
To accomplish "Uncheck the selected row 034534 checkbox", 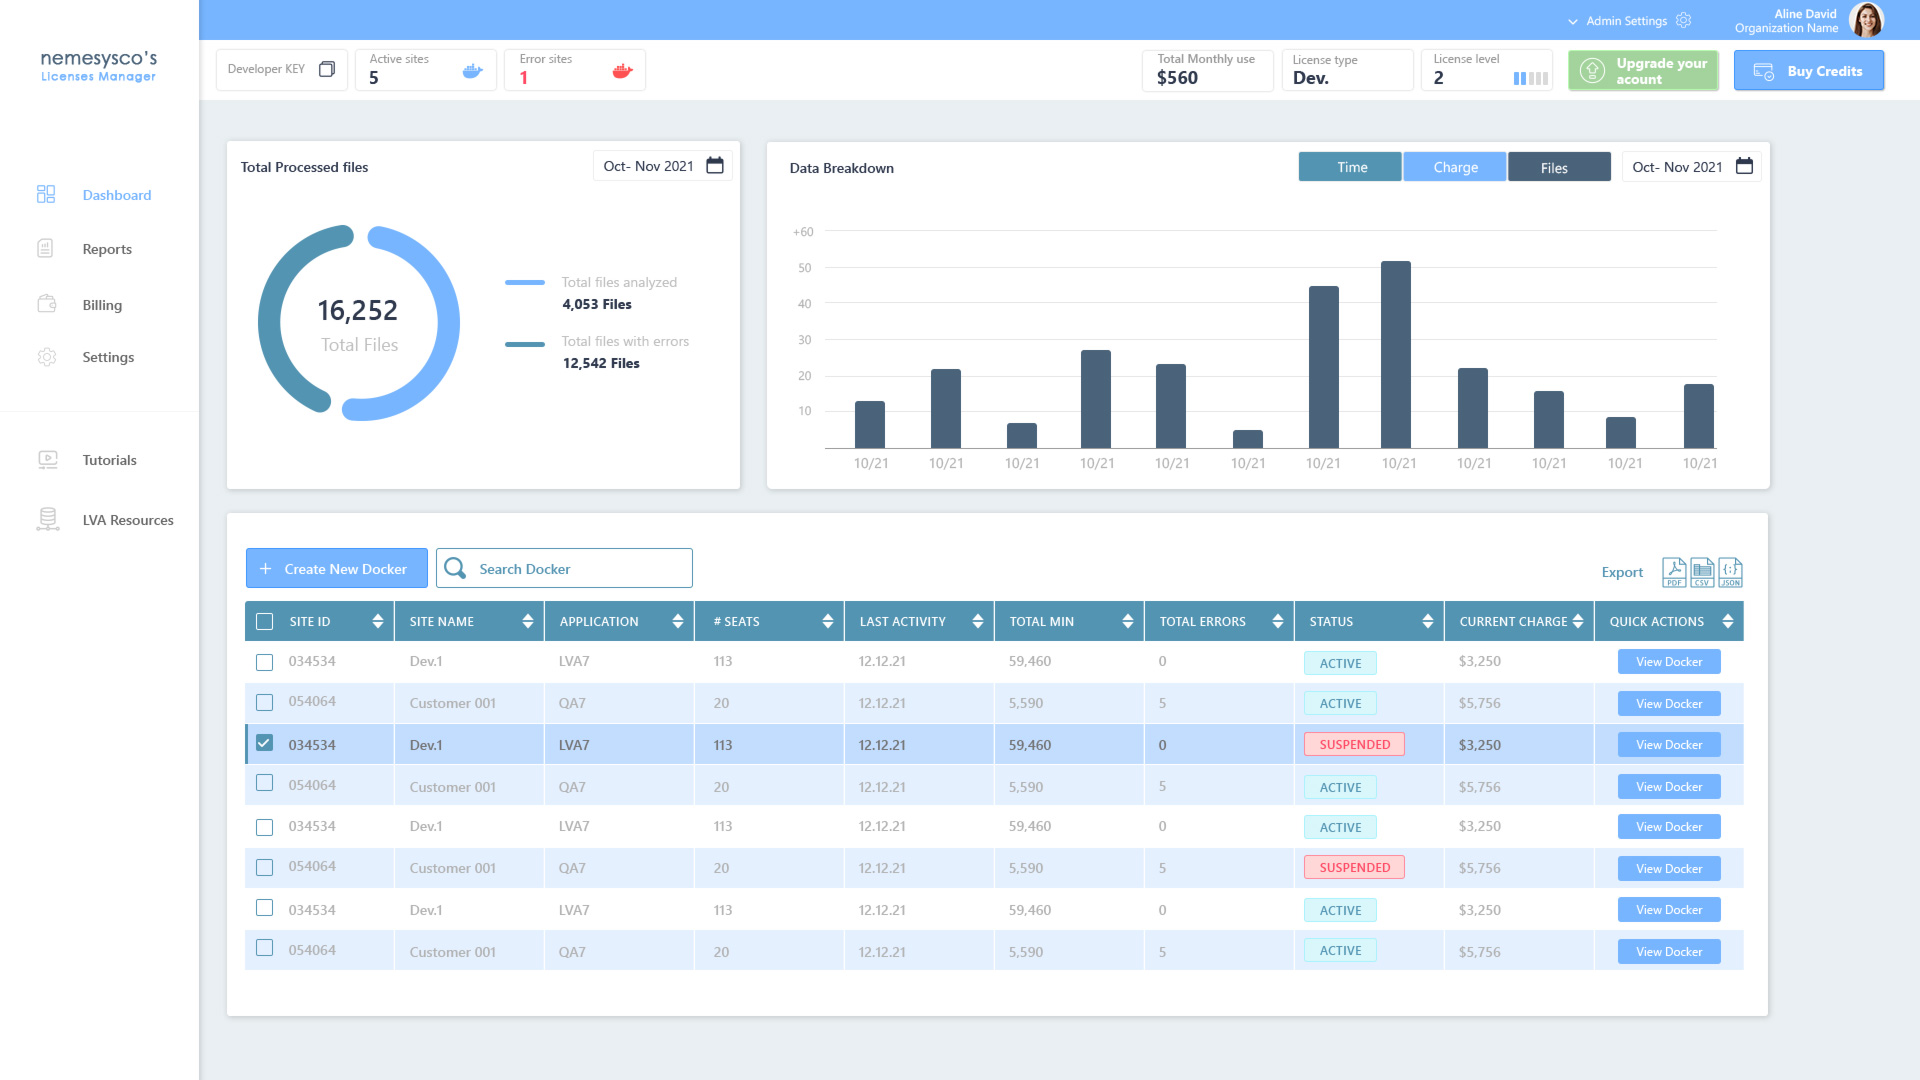I will coord(264,743).
